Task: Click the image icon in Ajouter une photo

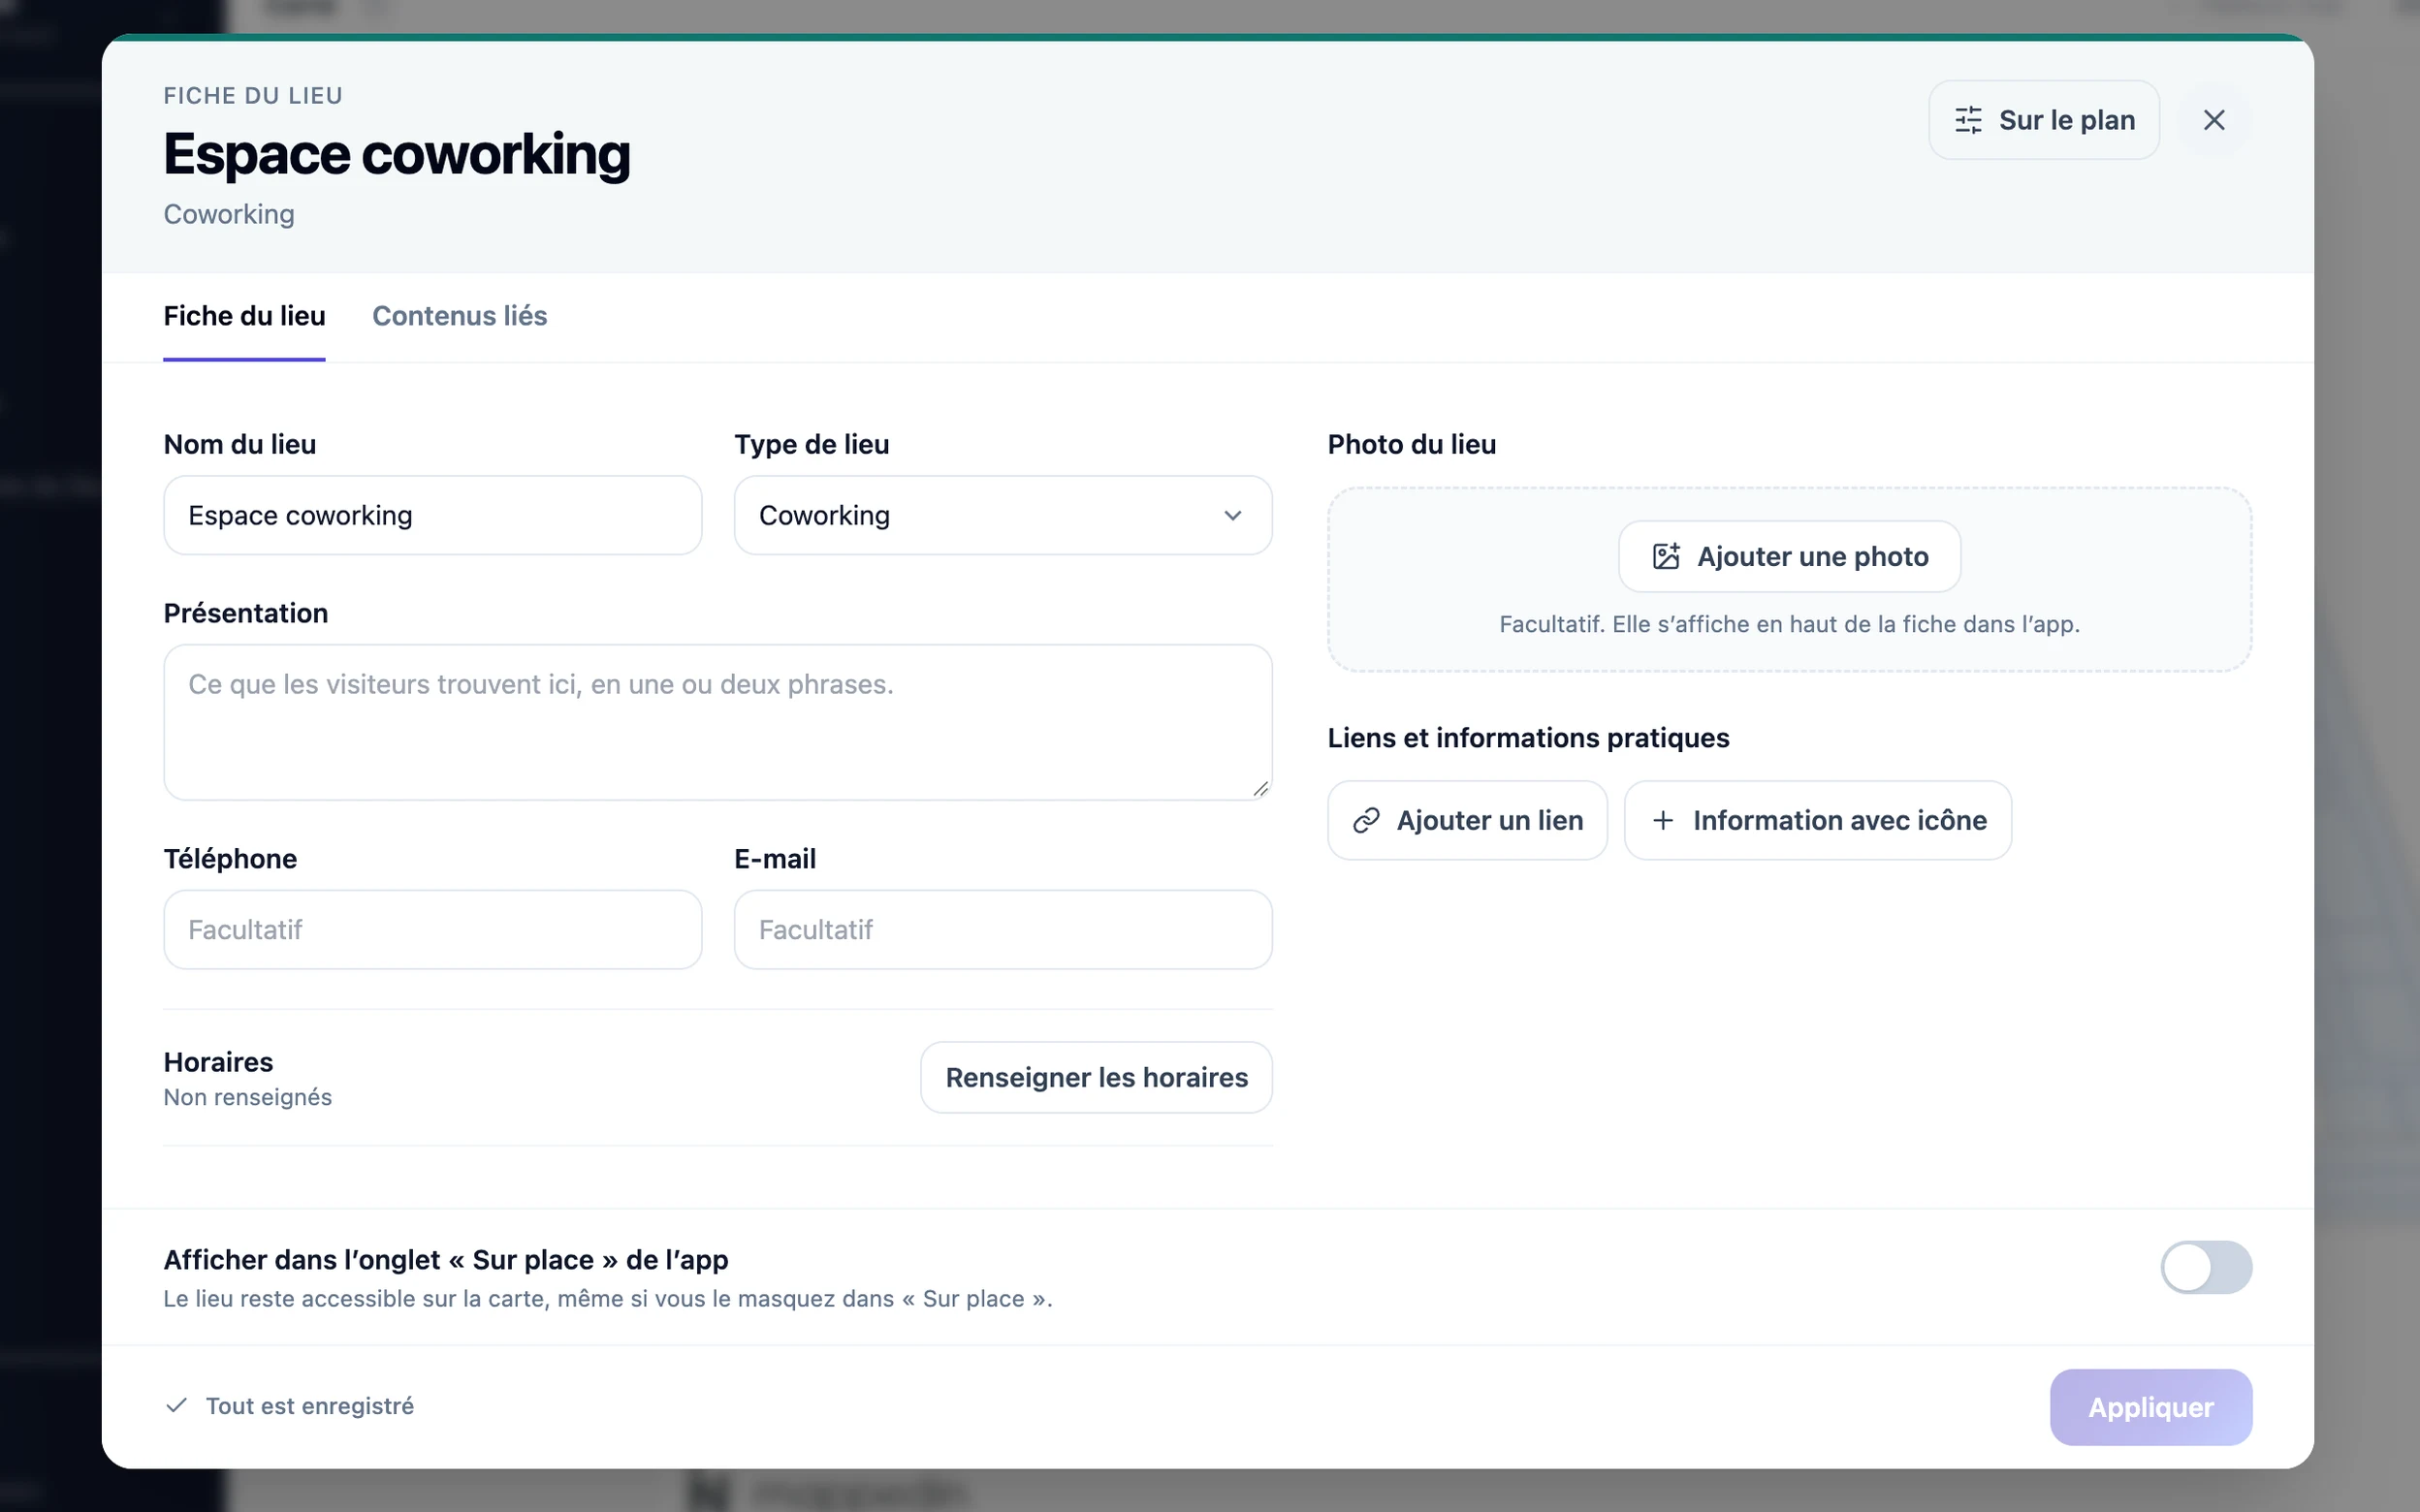Action: 1666,556
